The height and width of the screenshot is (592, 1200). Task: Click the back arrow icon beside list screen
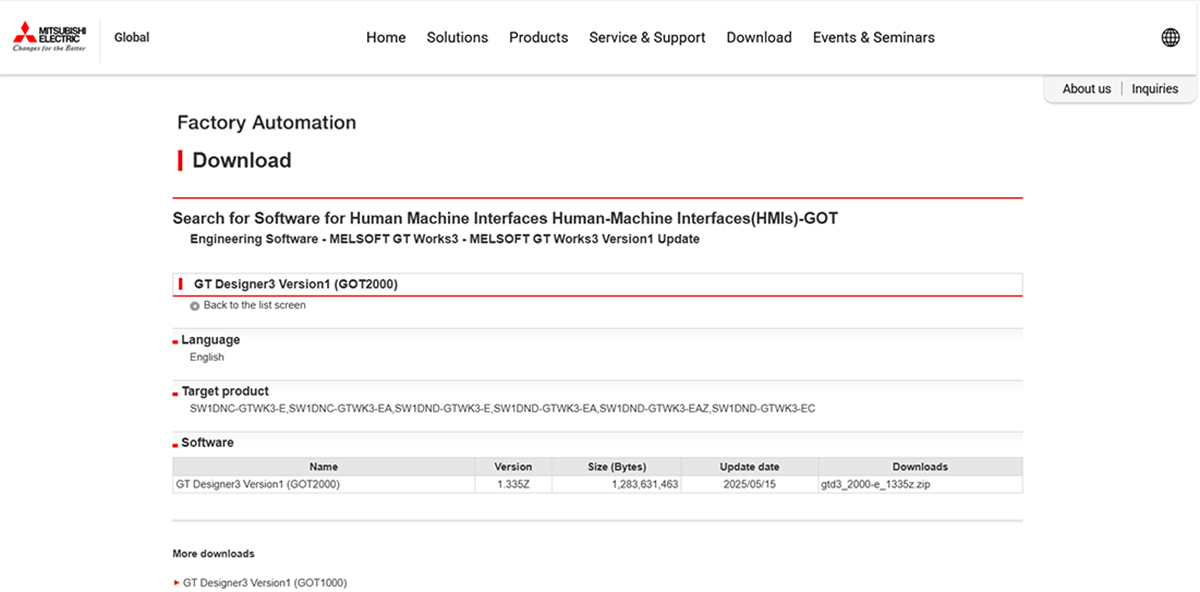tap(195, 306)
